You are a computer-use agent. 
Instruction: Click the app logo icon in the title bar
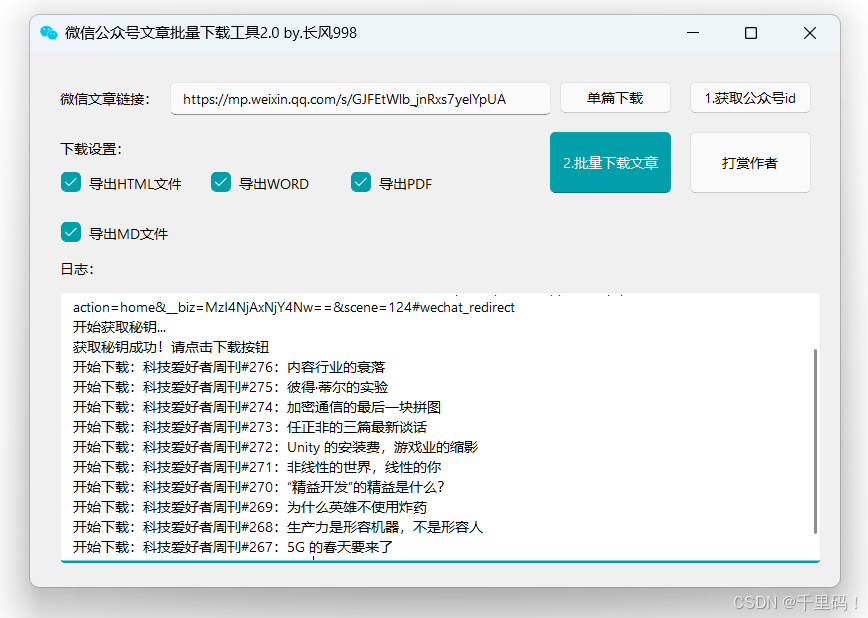(x=47, y=32)
